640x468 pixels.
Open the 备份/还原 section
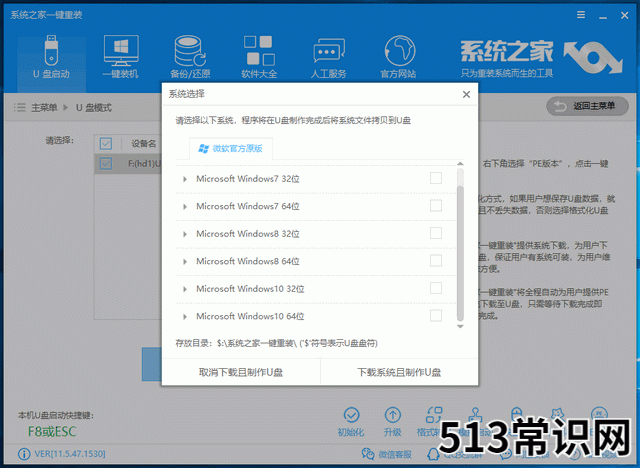click(190, 57)
